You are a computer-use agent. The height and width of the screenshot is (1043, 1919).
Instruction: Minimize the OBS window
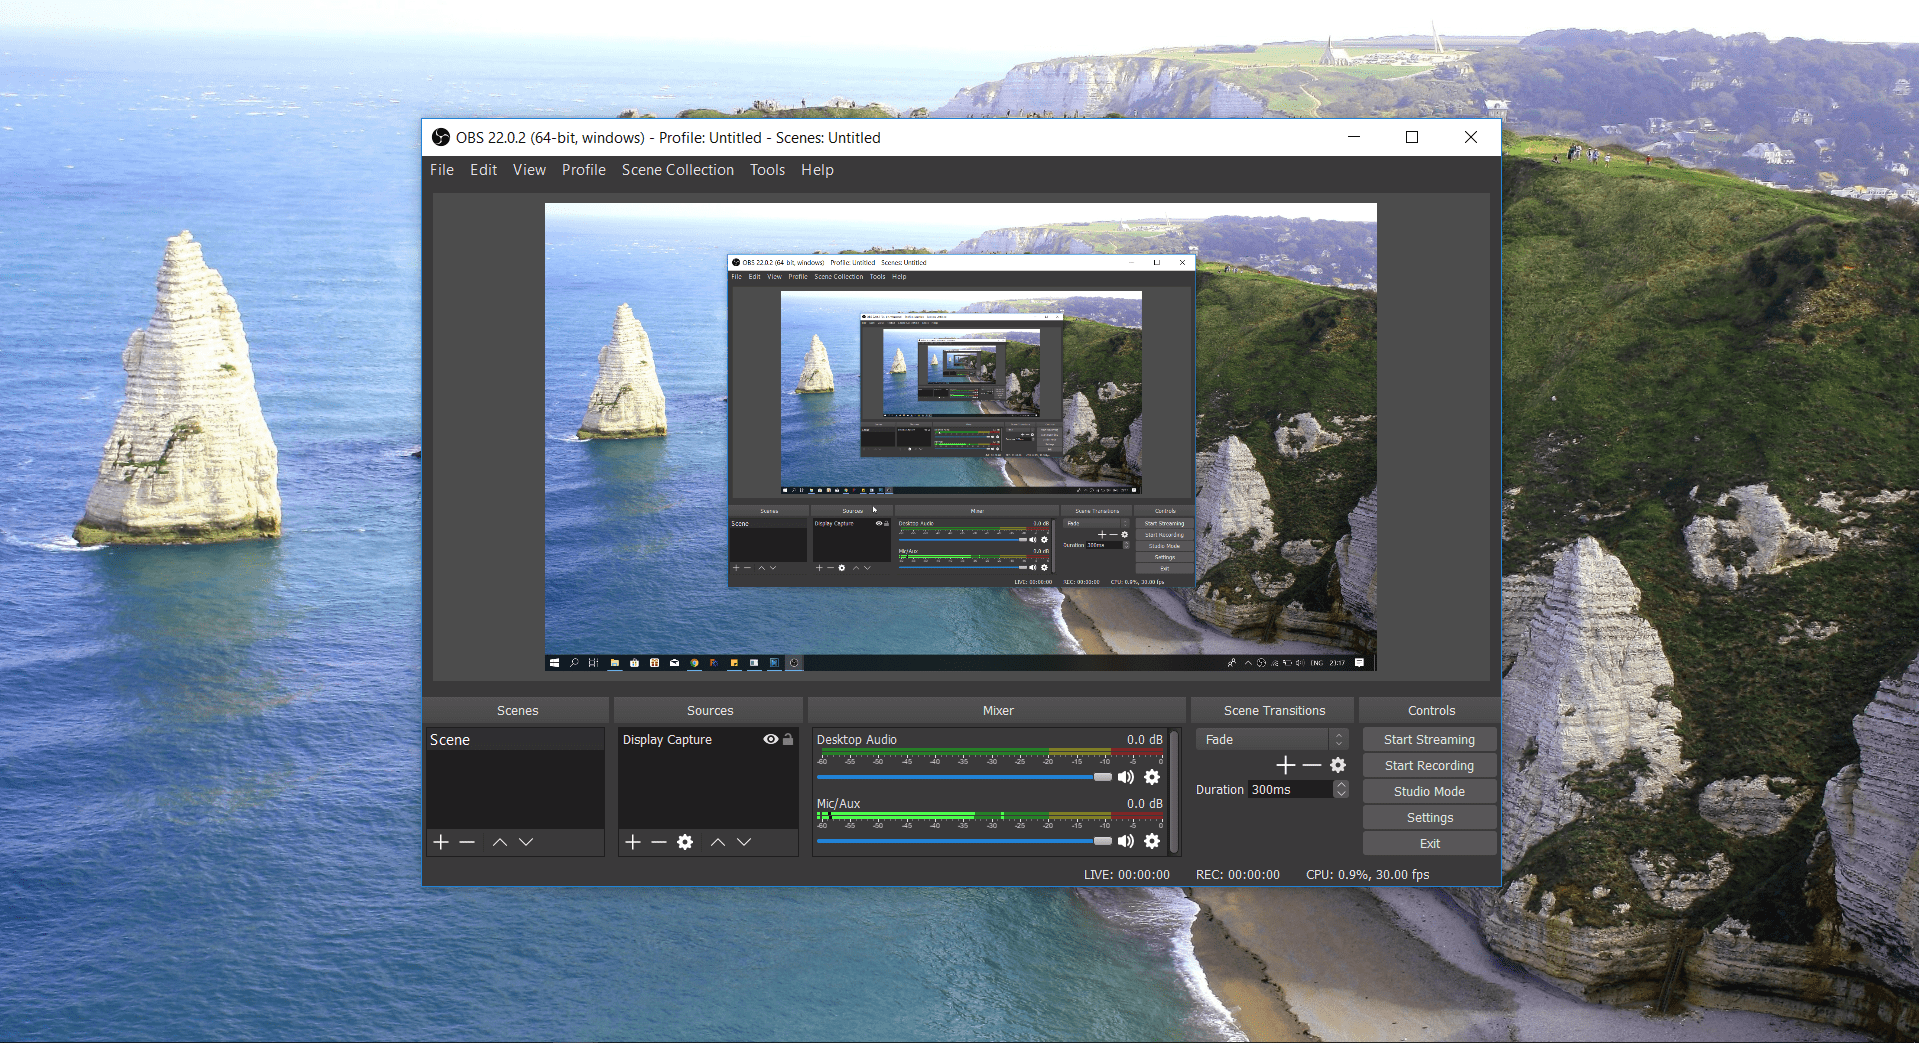(1354, 137)
